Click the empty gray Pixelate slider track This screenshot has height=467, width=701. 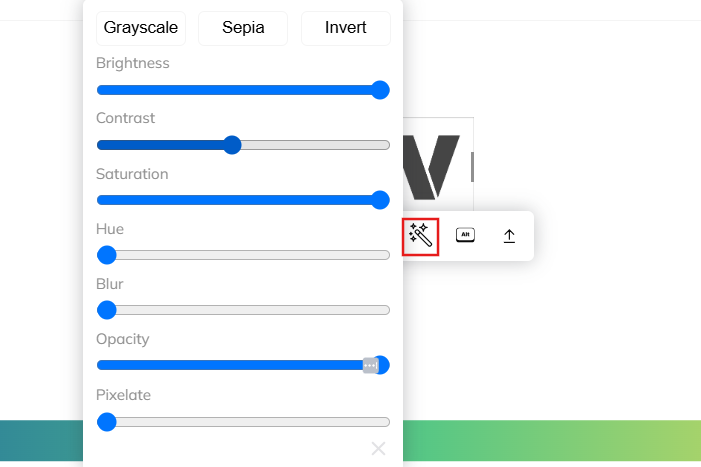(x=253, y=422)
